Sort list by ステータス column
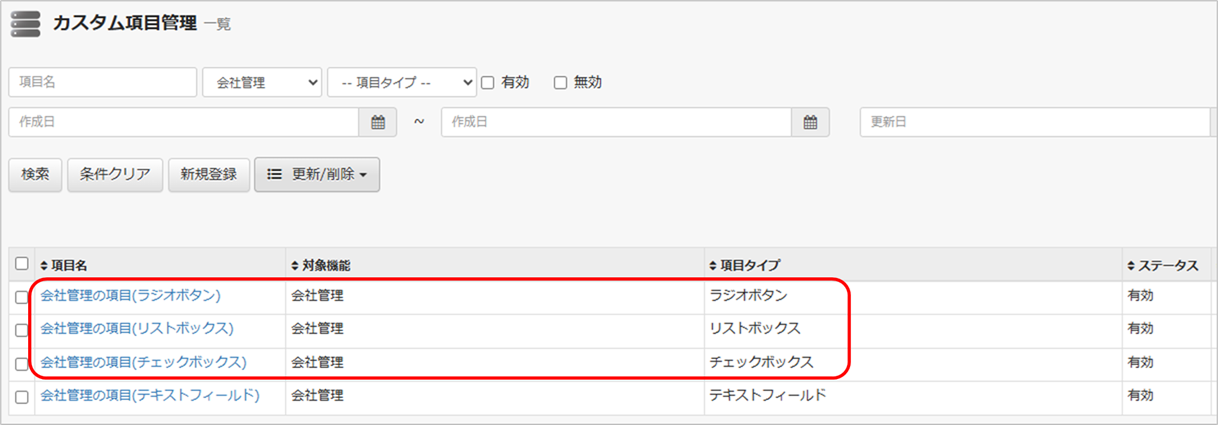This screenshot has height=425, width=1218. [1162, 265]
